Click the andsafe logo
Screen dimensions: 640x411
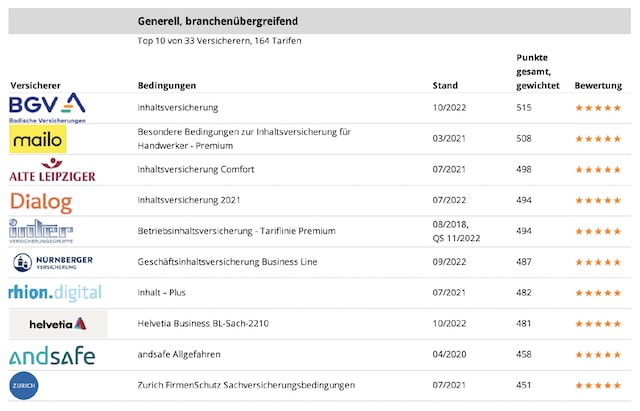(52, 355)
